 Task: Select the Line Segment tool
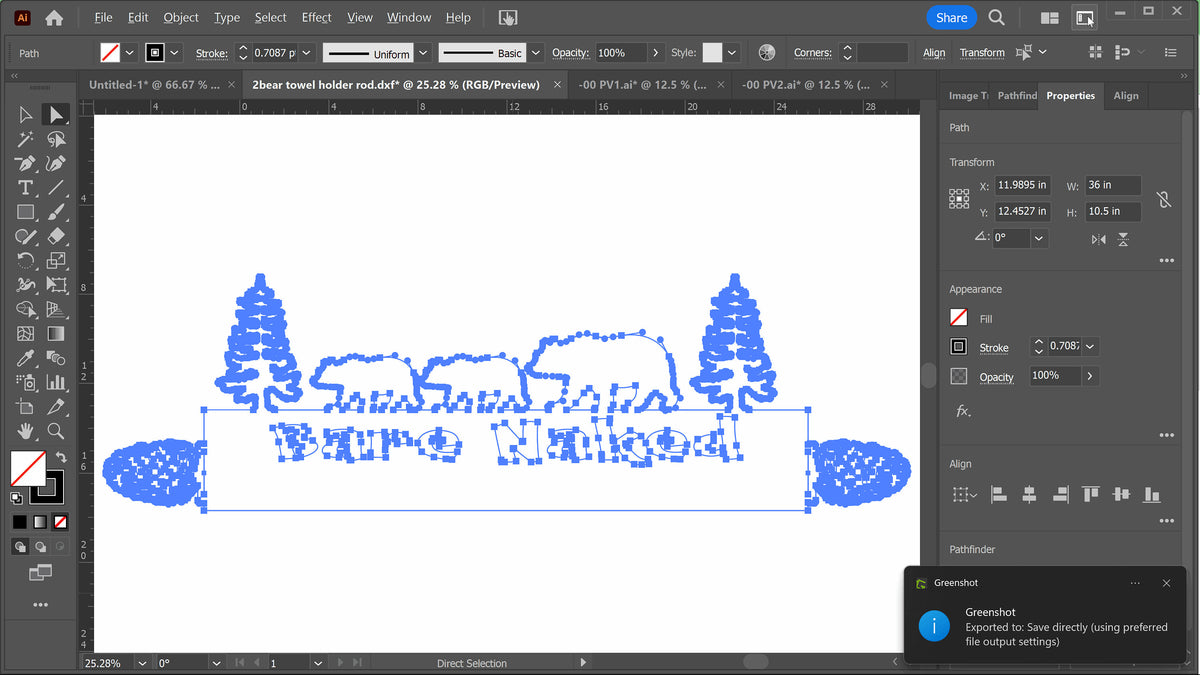[56, 188]
